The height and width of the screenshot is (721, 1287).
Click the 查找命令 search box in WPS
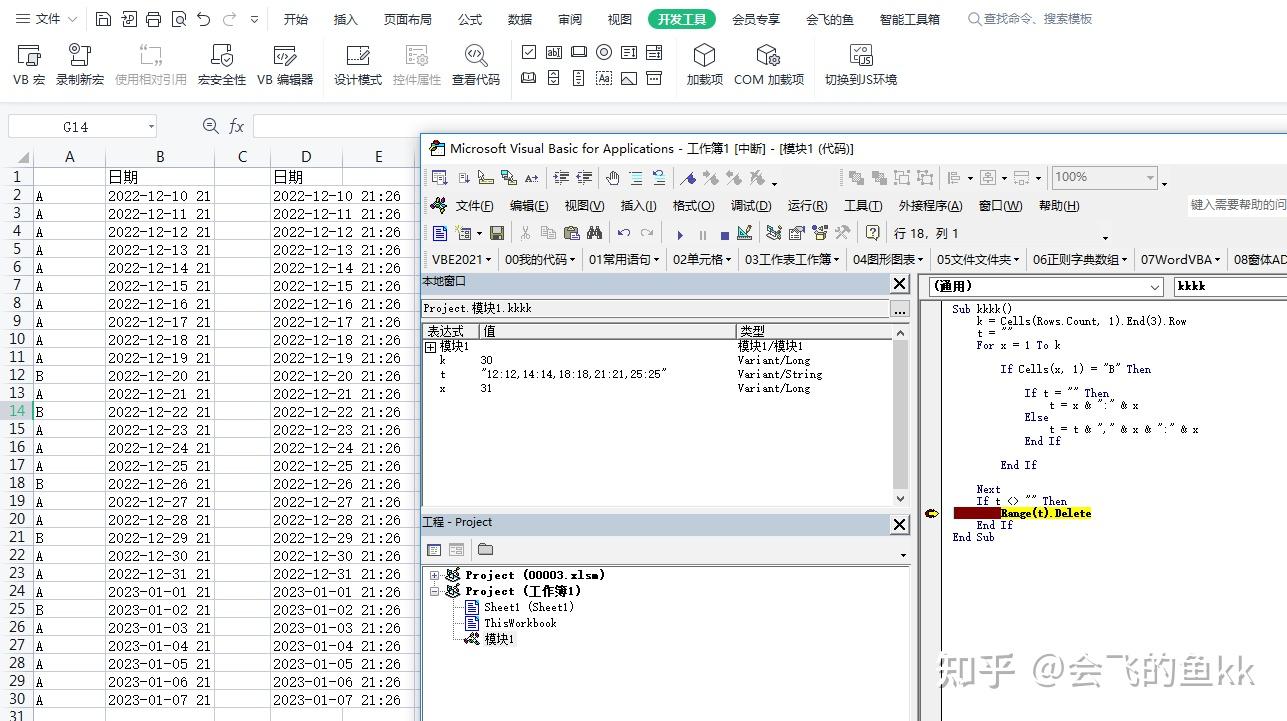[1030, 19]
